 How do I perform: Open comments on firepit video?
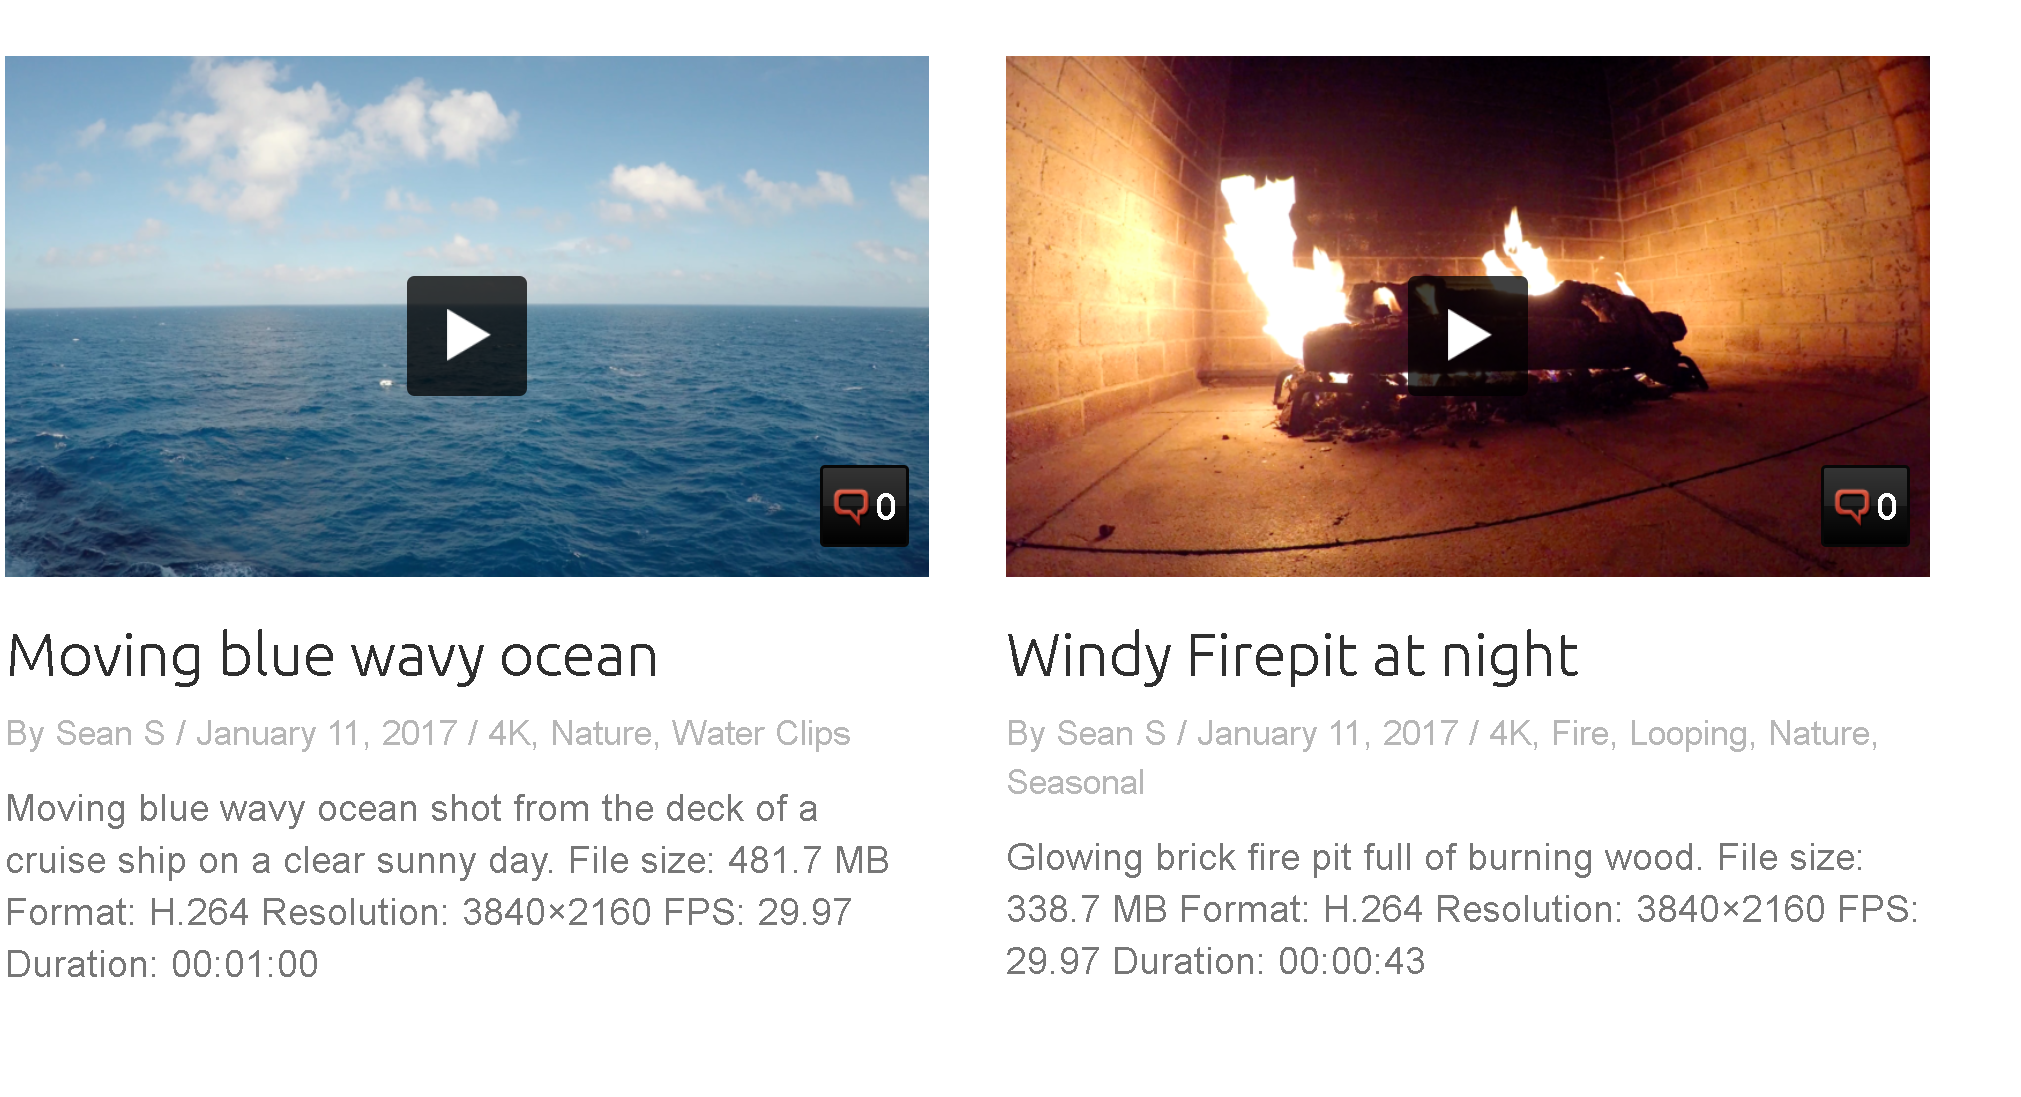click(x=1865, y=506)
